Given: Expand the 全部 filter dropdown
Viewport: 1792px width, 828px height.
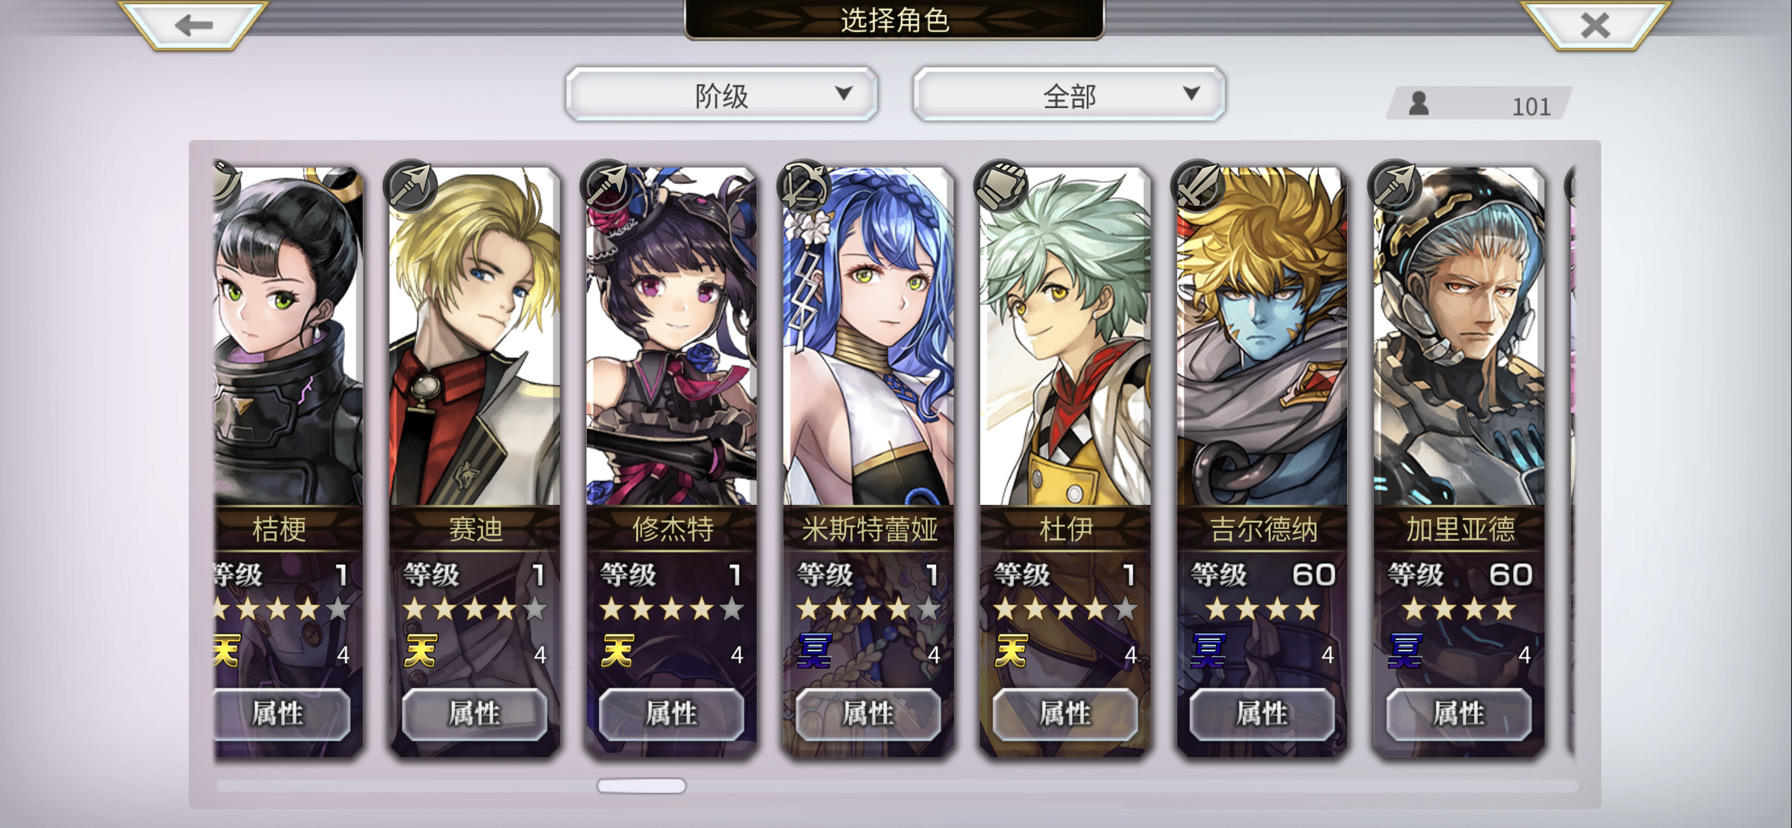Looking at the screenshot, I should click(1069, 95).
